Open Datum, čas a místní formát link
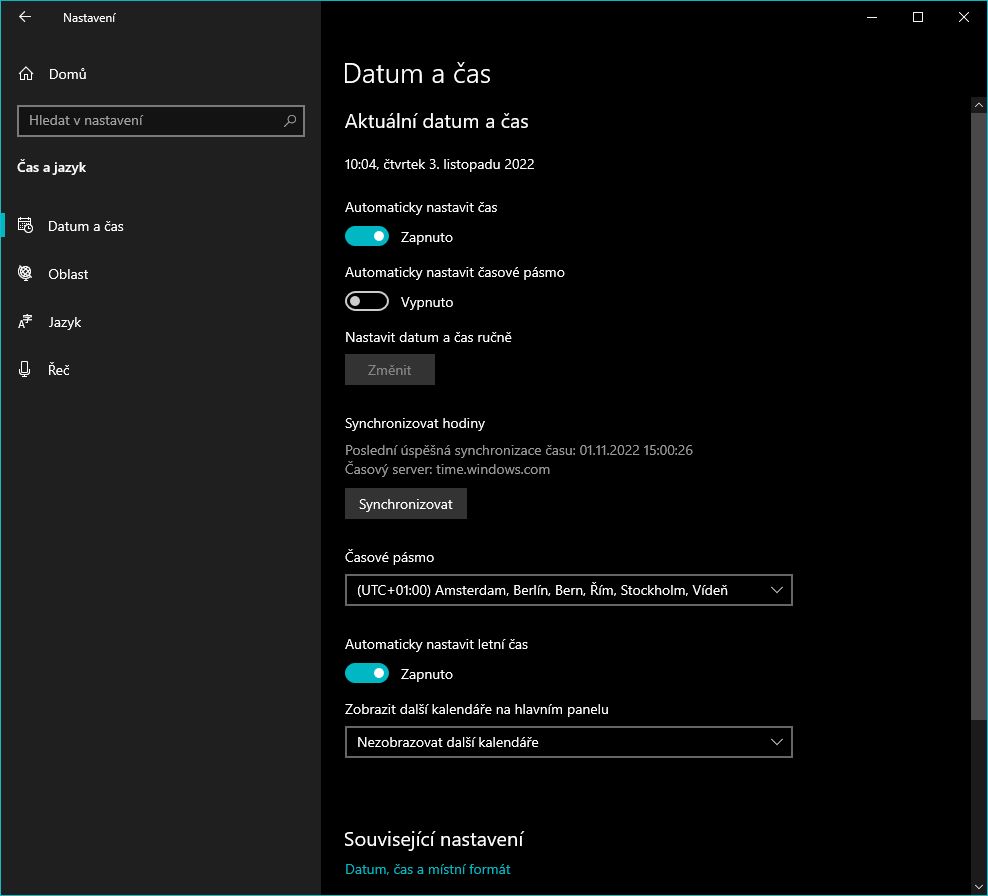This screenshot has height=896, width=988. 427,869
